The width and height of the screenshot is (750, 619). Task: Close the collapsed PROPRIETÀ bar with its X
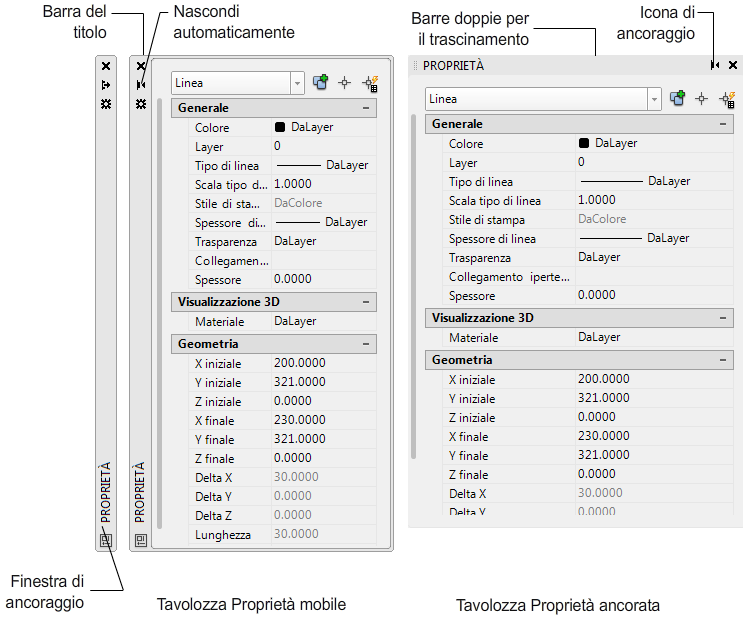[106, 66]
